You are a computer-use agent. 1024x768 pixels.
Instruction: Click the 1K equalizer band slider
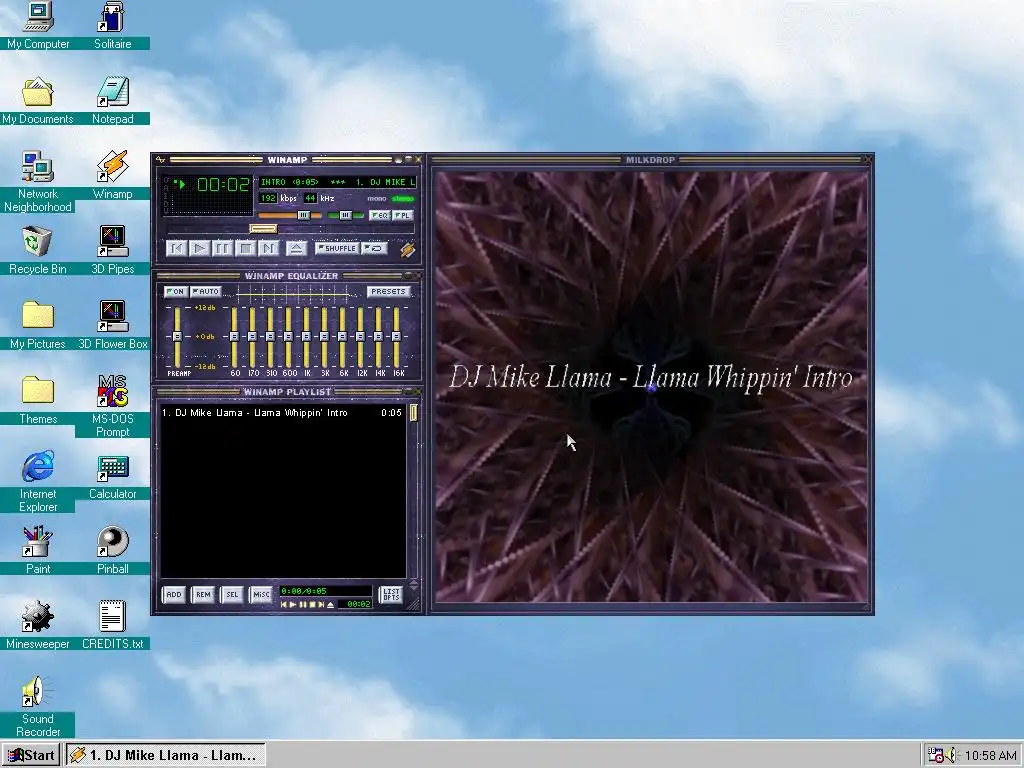point(306,336)
